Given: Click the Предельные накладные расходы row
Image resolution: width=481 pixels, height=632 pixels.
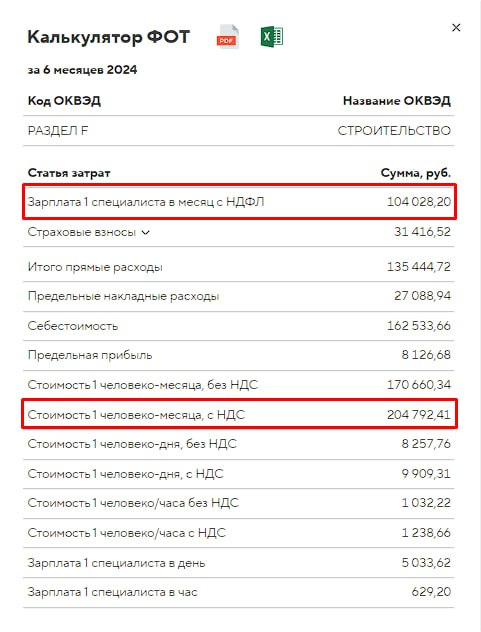Looking at the screenshot, I should (x=239, y=296).
